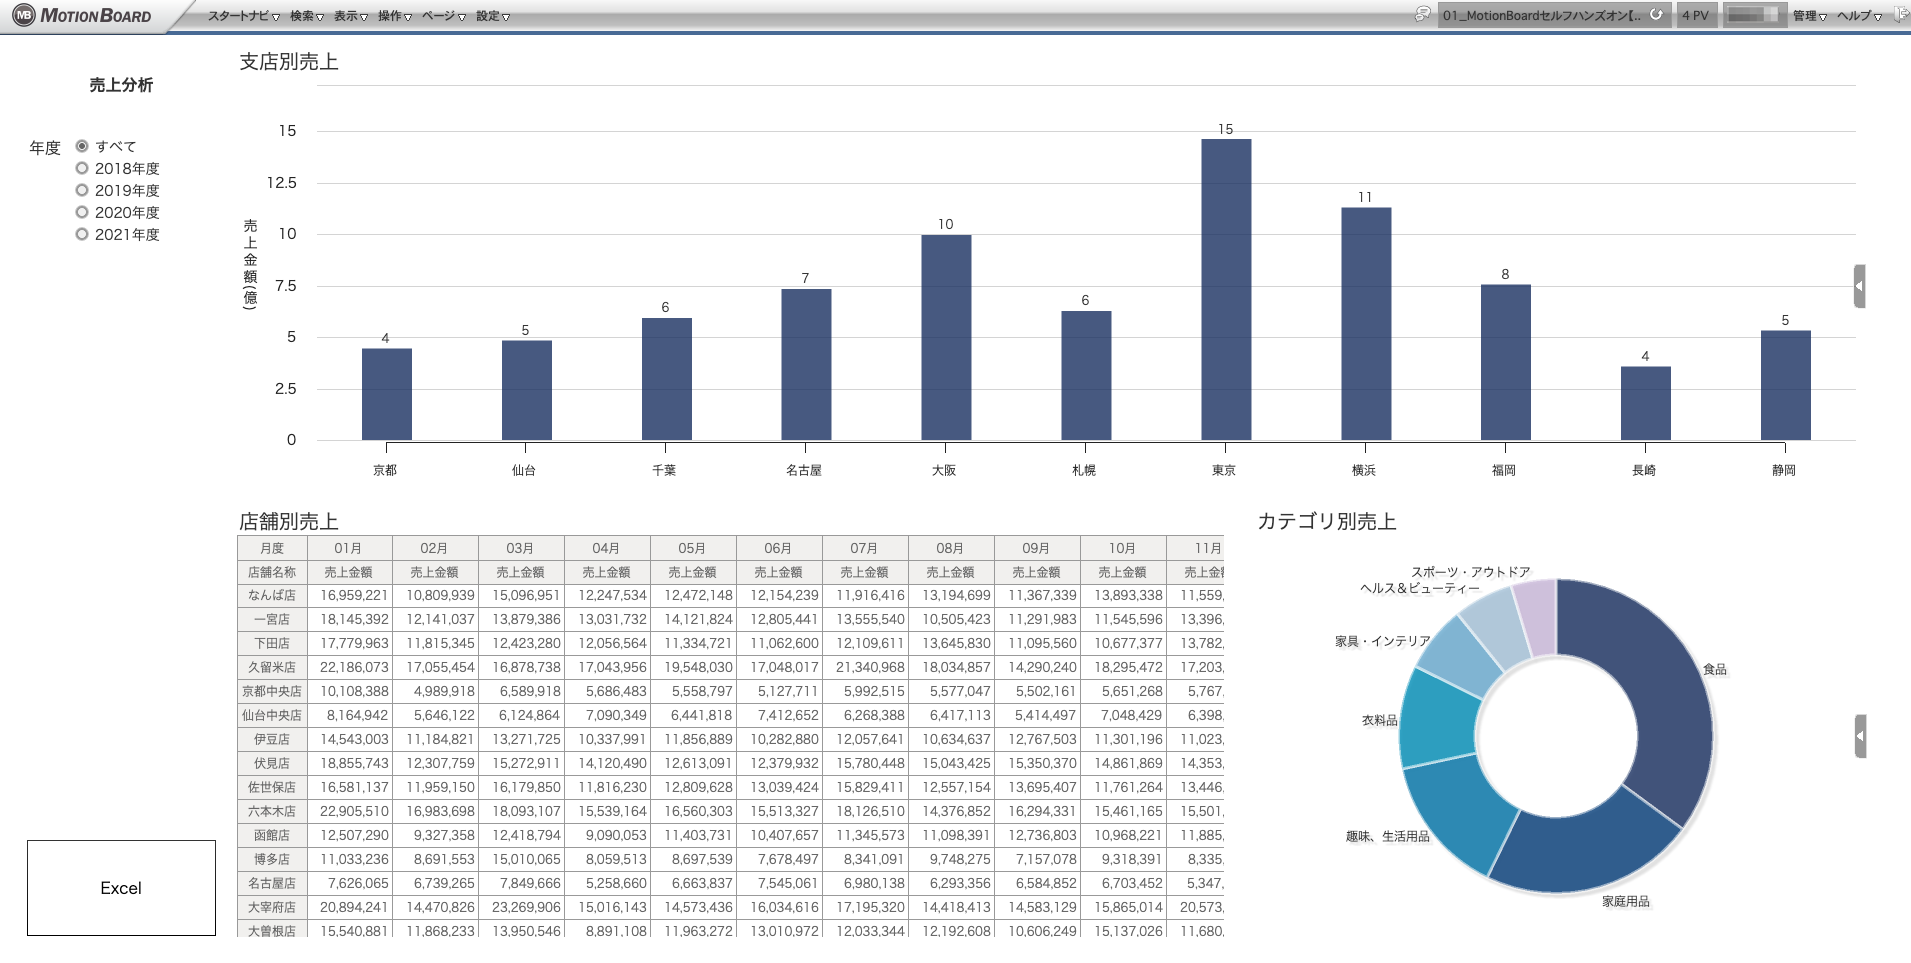Viewport: 1911px width, 963px height.
Task: Open the 検索 menu
Action: [307, 16]
